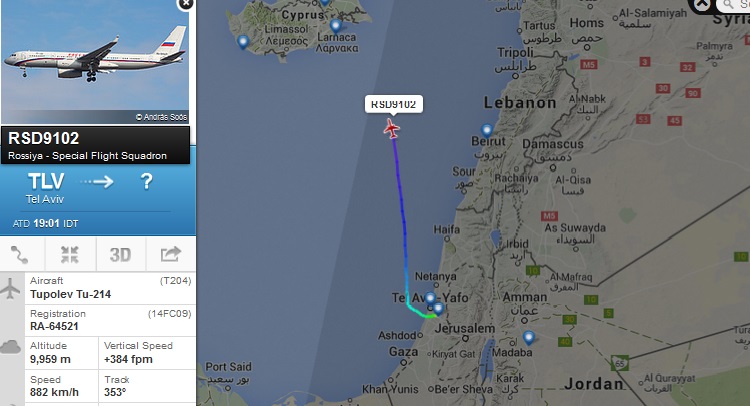Viewport: 750px width, 406px height.
Task: Click the search magnifier field at top right
Action: 734,5
